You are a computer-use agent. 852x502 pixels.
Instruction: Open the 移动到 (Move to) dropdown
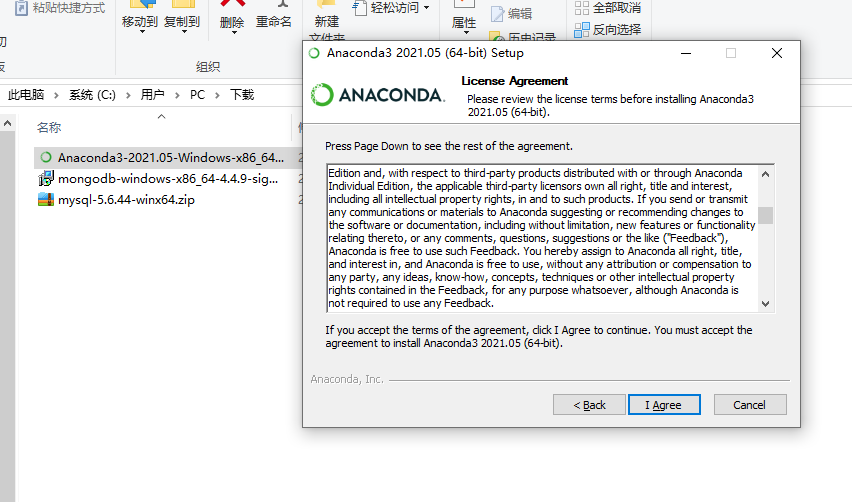tap(140, 17)
